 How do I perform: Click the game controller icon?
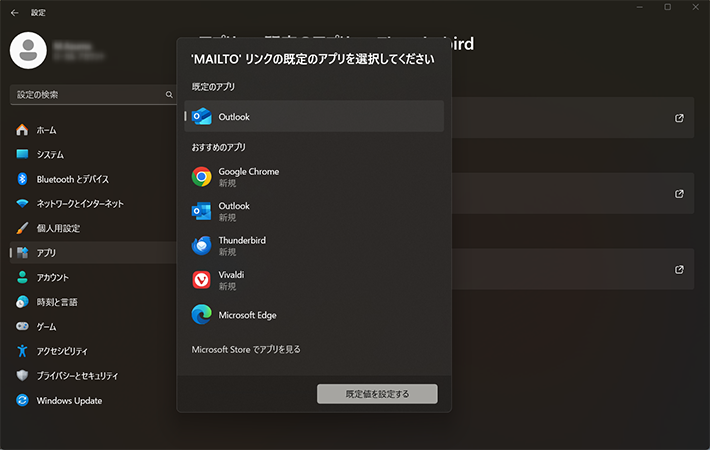coord(22,326)
